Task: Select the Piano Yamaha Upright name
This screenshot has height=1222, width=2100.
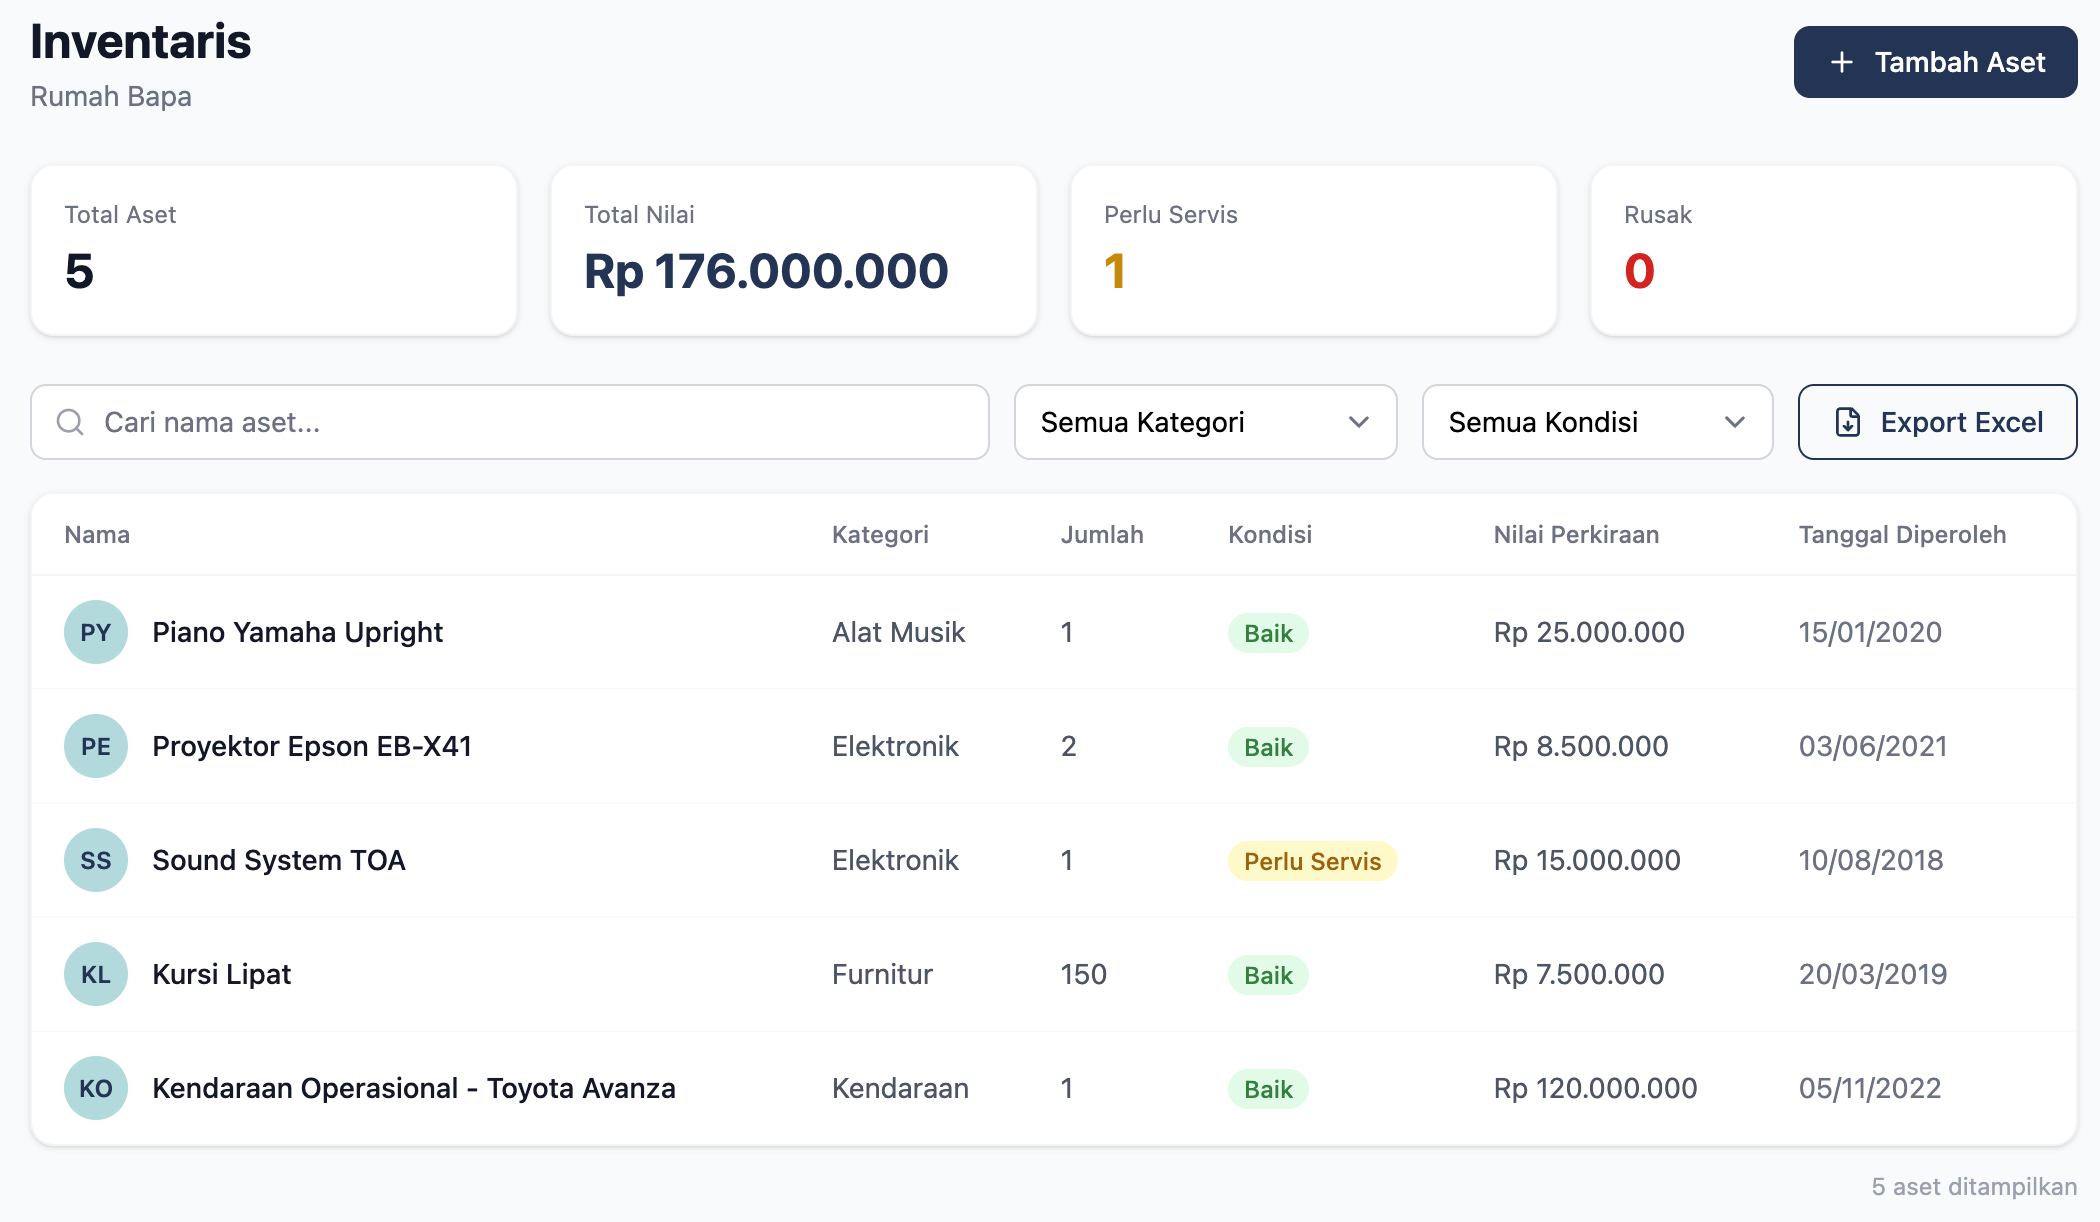Action: 297,632
